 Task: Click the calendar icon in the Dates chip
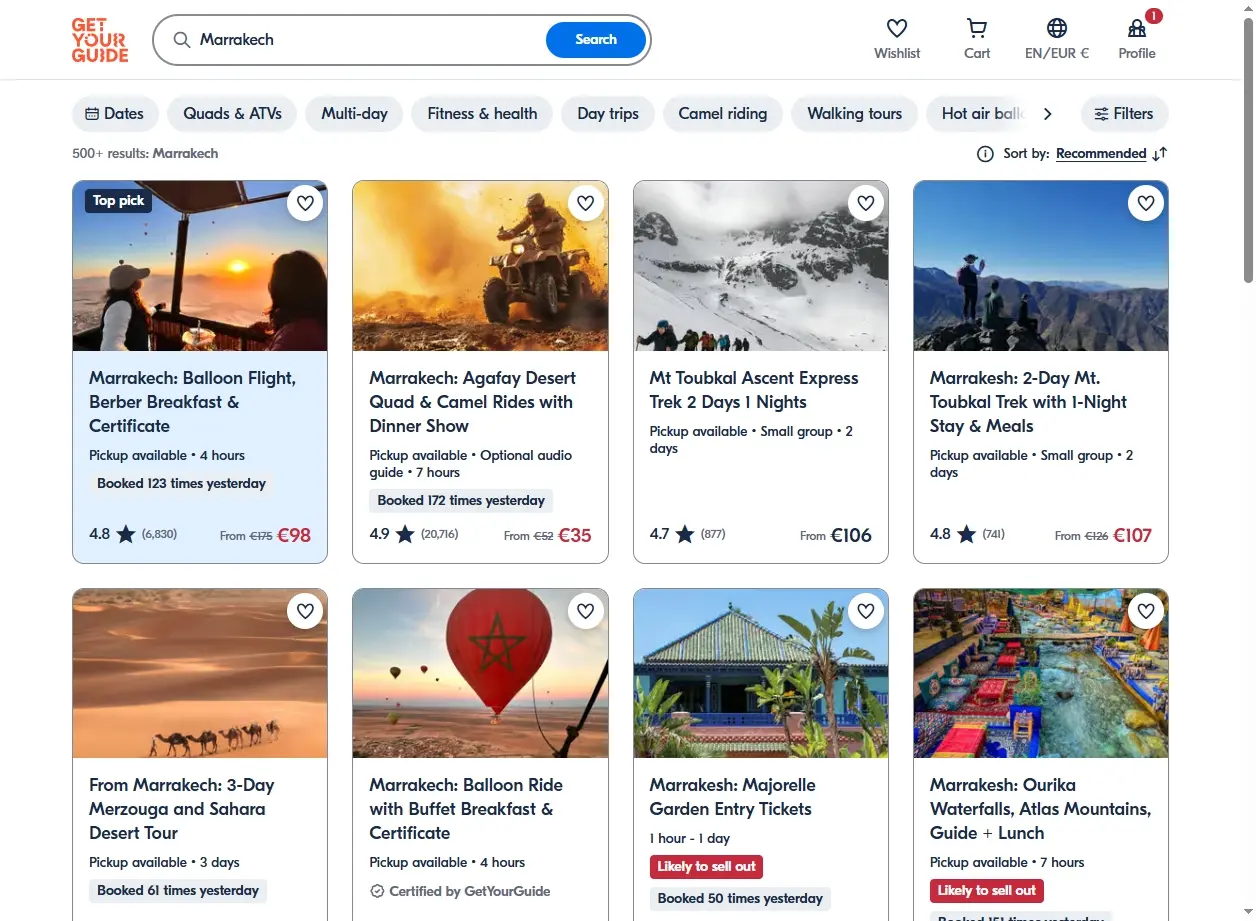(92, 114)
